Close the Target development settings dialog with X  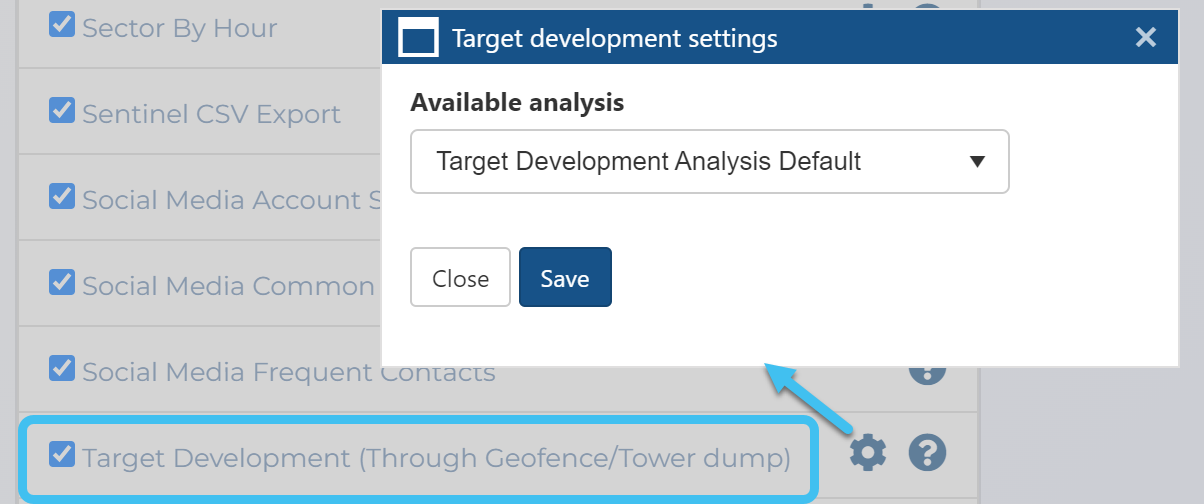pyautogui.click(x=1146, y=38)
